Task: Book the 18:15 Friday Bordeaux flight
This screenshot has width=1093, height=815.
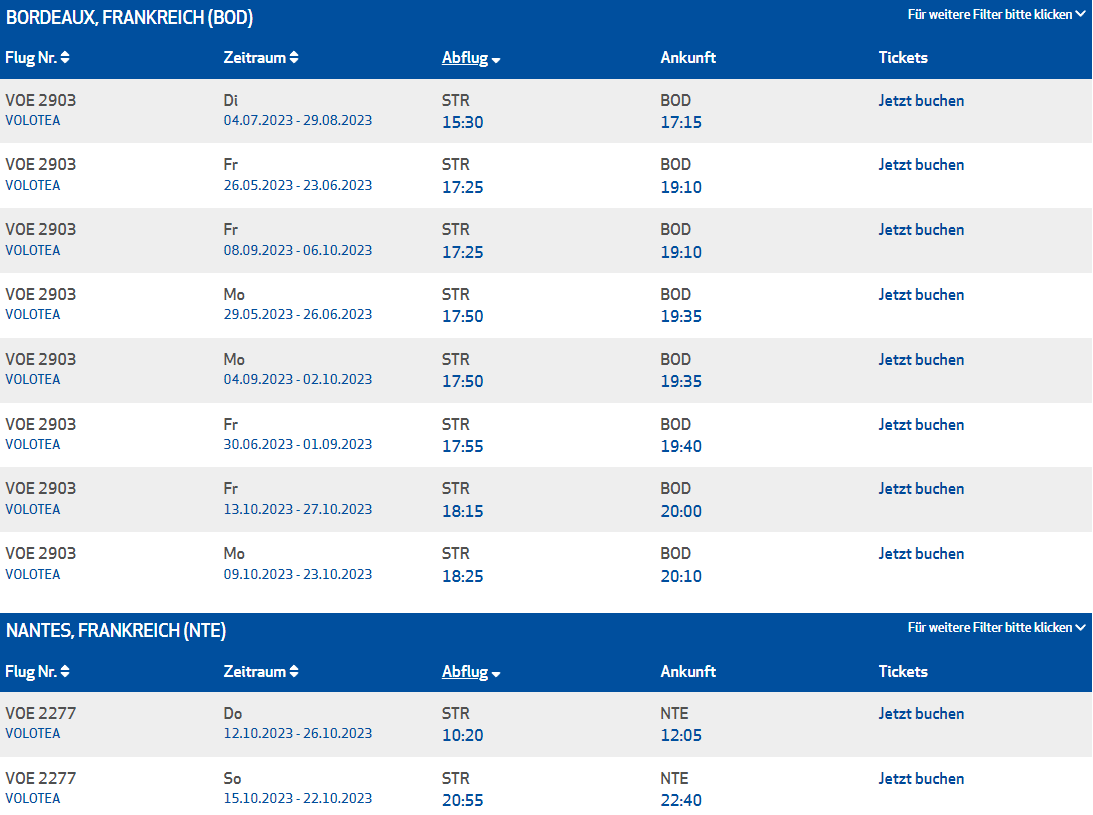Action: [x=921, y=489]
